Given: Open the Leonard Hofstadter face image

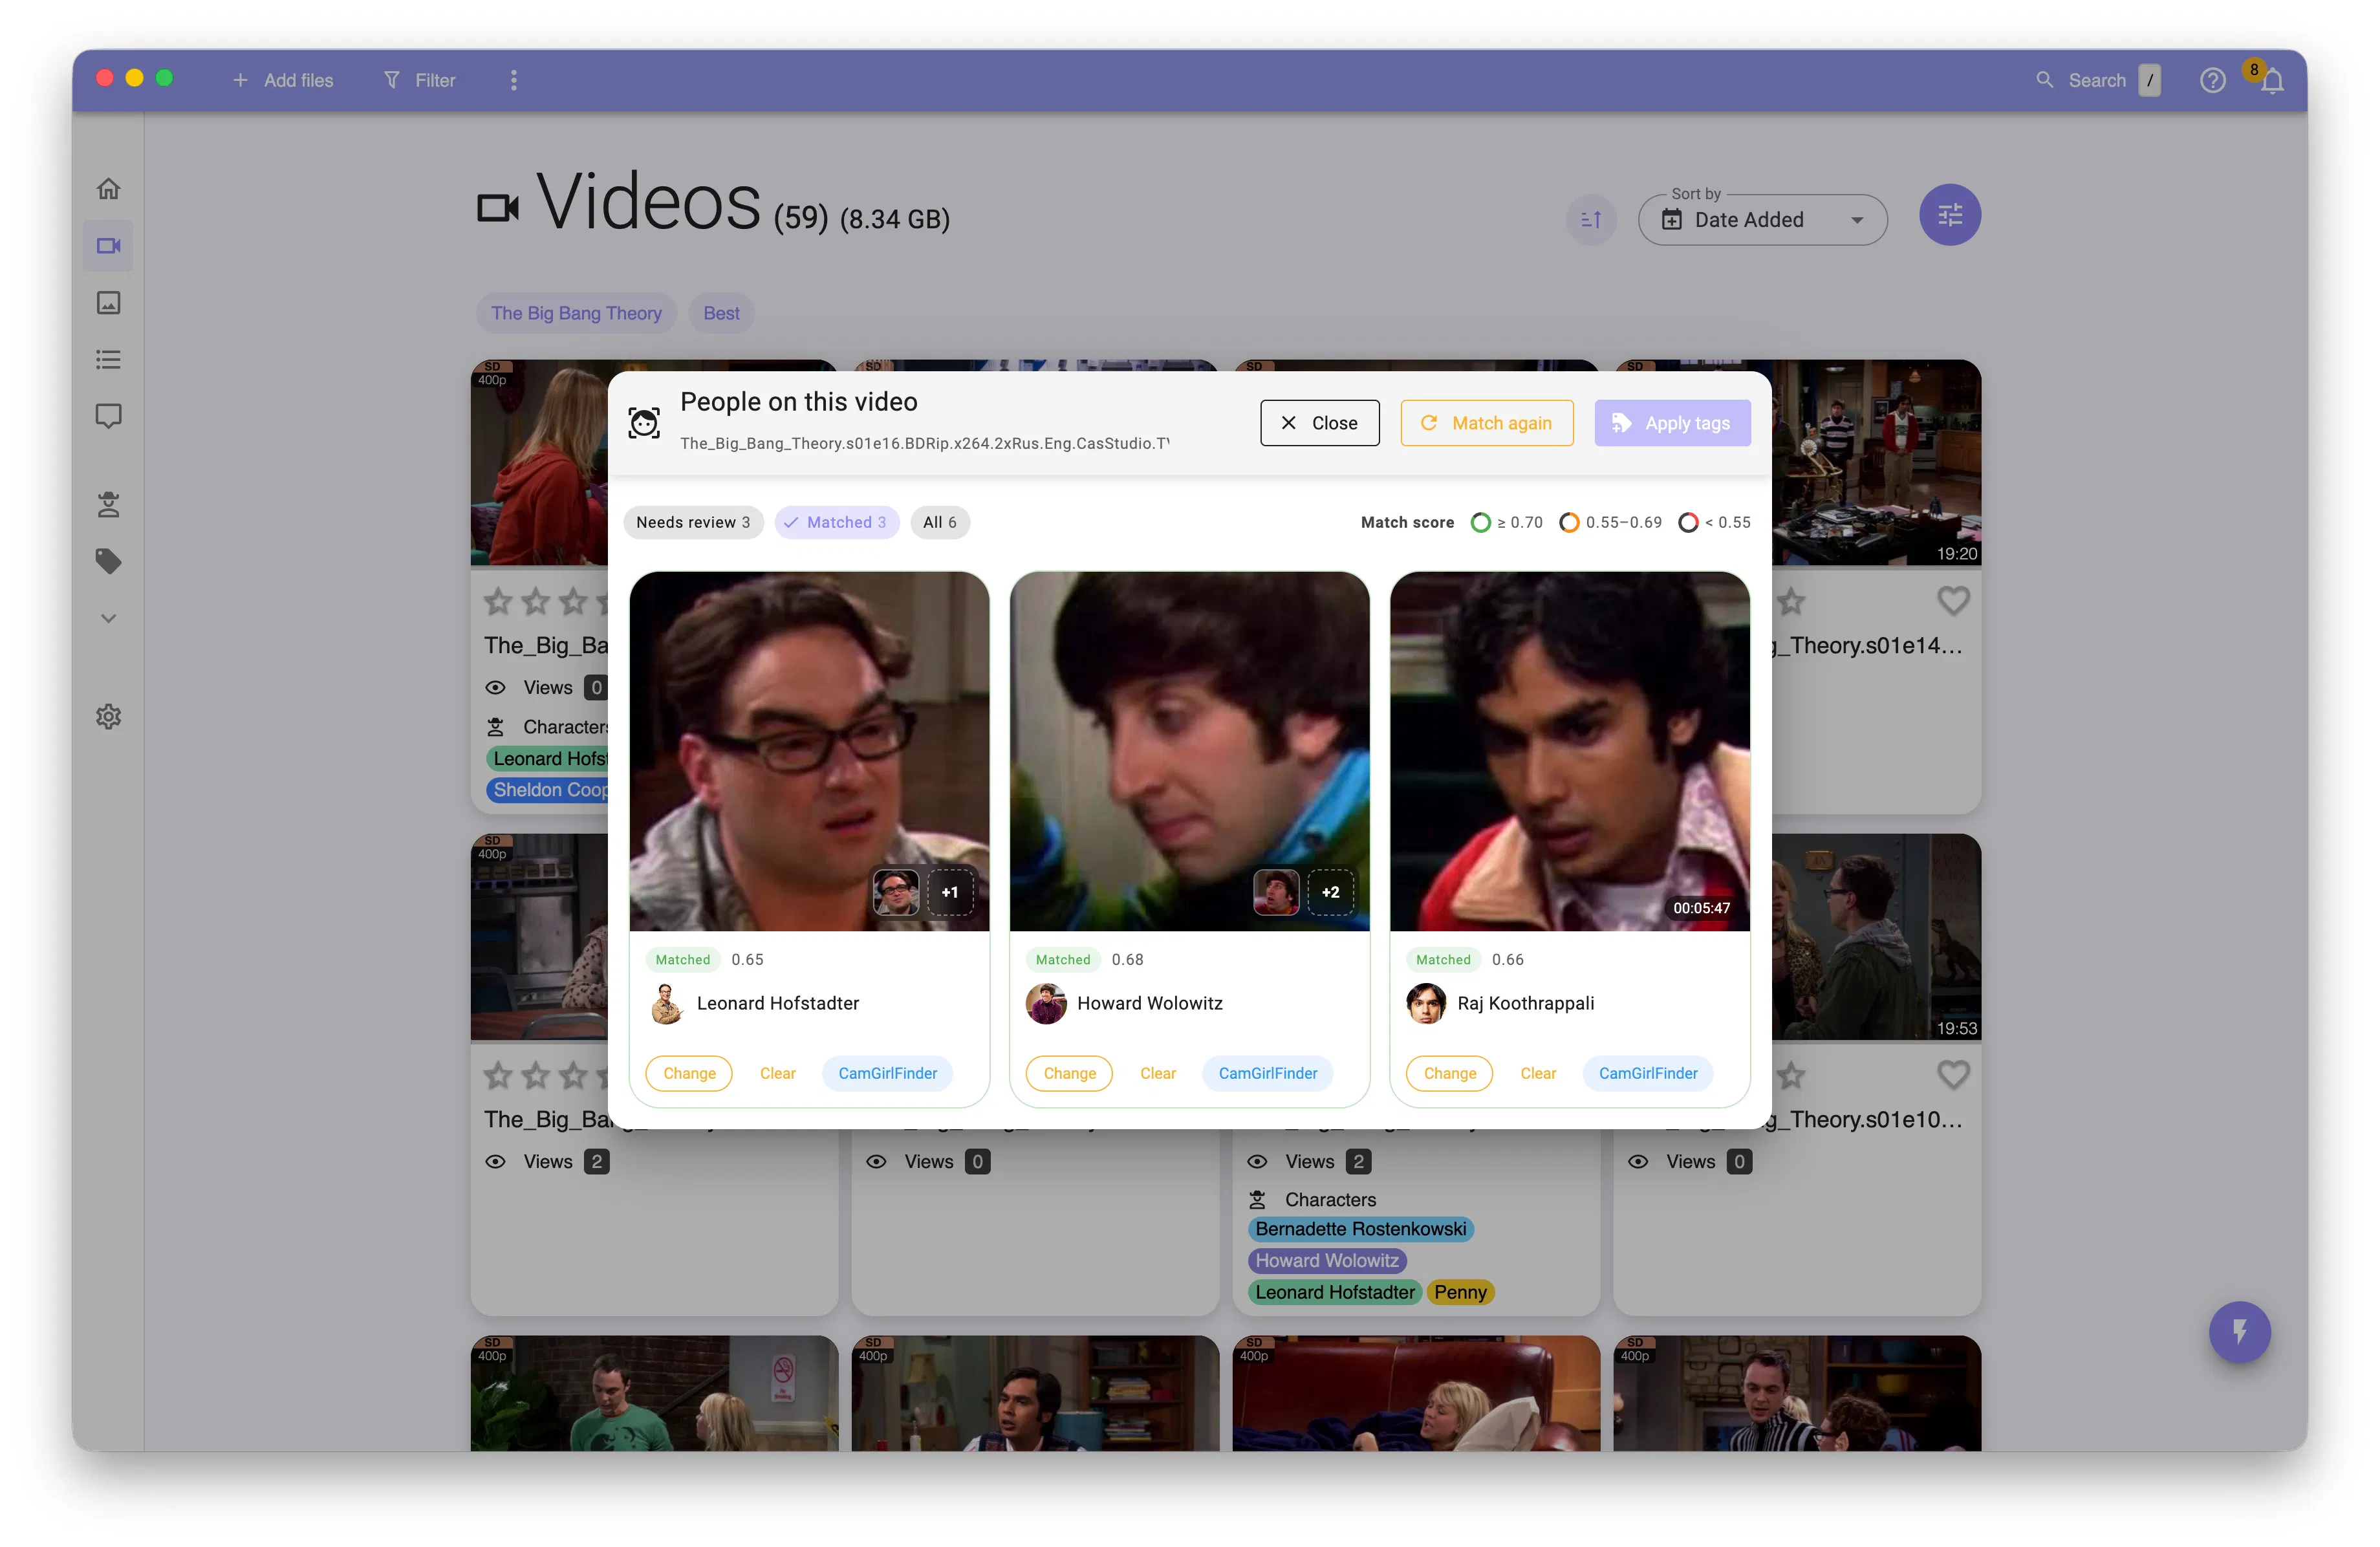Looking at the screenshot, I should click(x=809, y=751).
